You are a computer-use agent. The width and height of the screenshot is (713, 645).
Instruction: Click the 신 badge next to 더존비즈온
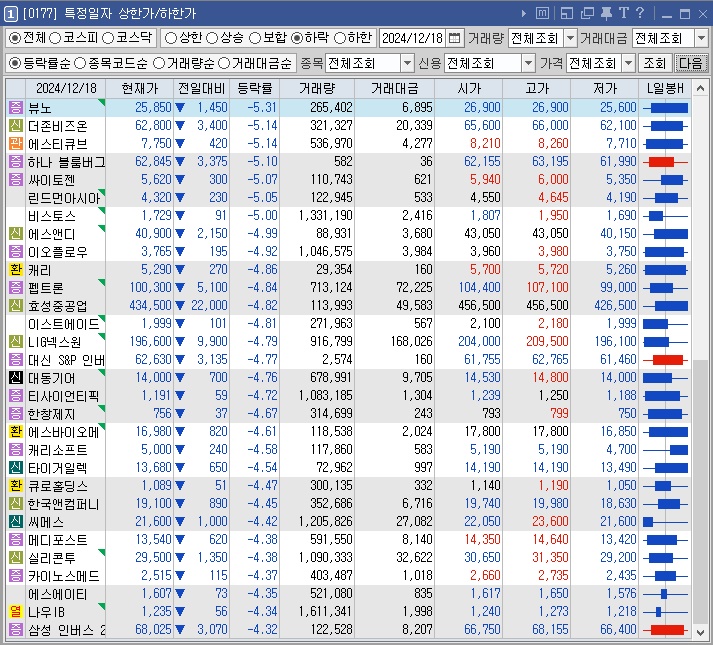[x=15, y=126]
